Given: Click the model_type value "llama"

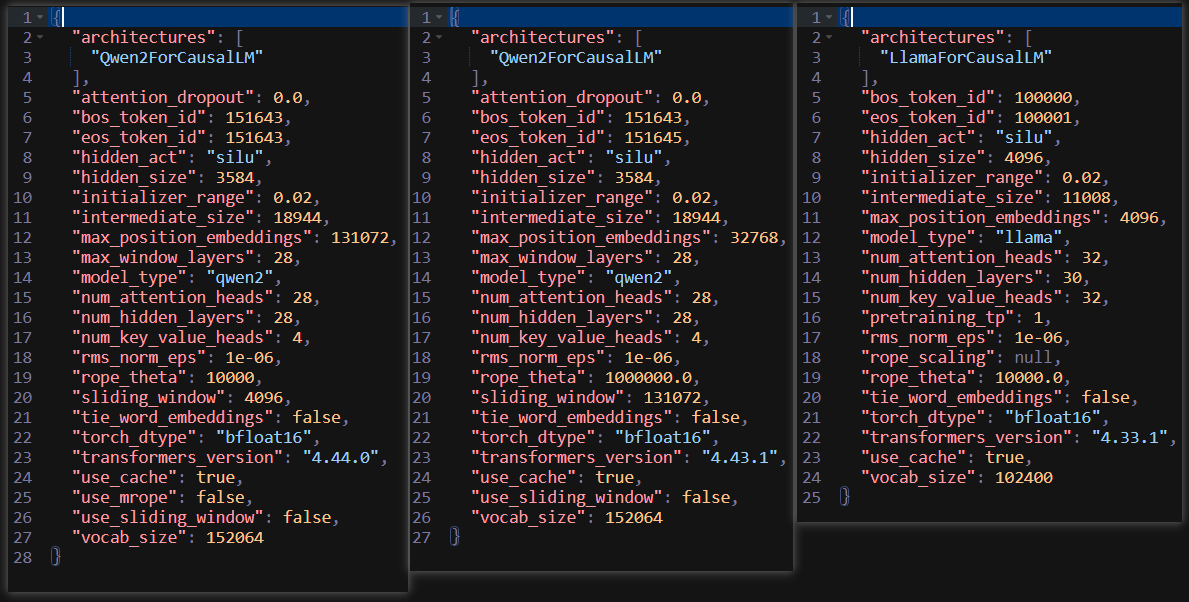Looking at the screenshot, I should (1028, 237).
